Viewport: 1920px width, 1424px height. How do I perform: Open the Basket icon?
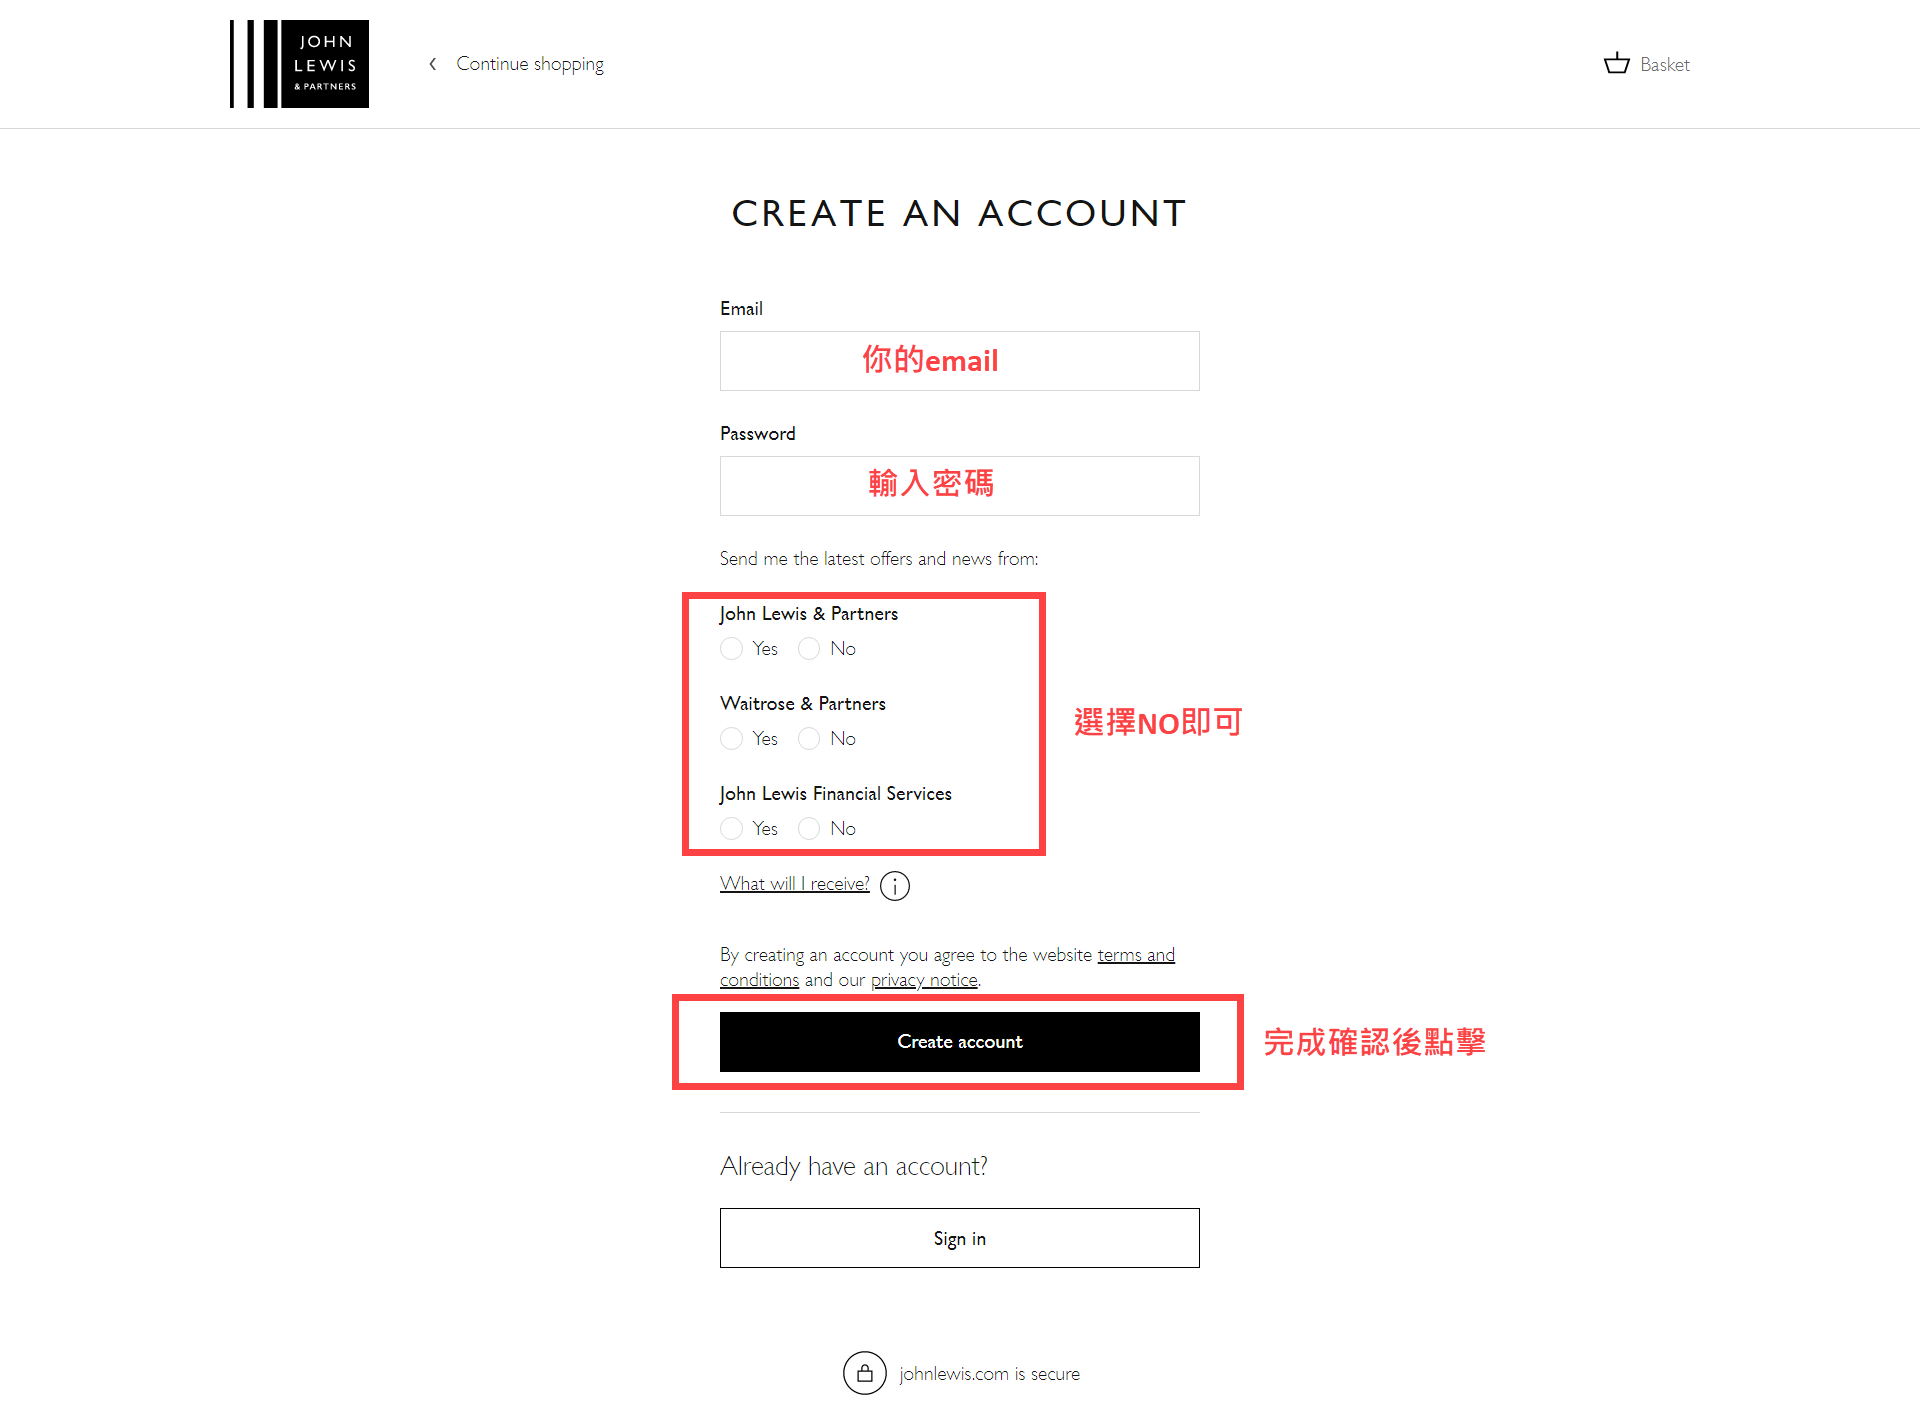pos(1617,64)
